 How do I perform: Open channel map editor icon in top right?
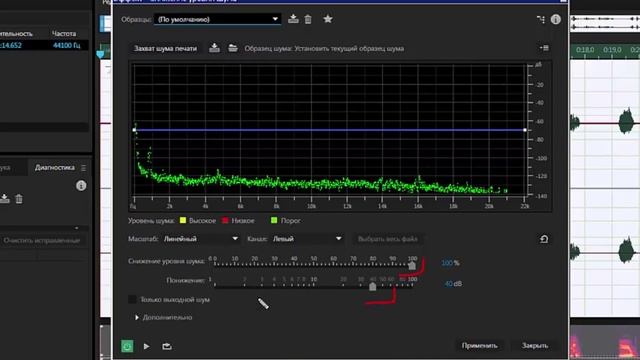click(541, 19)
